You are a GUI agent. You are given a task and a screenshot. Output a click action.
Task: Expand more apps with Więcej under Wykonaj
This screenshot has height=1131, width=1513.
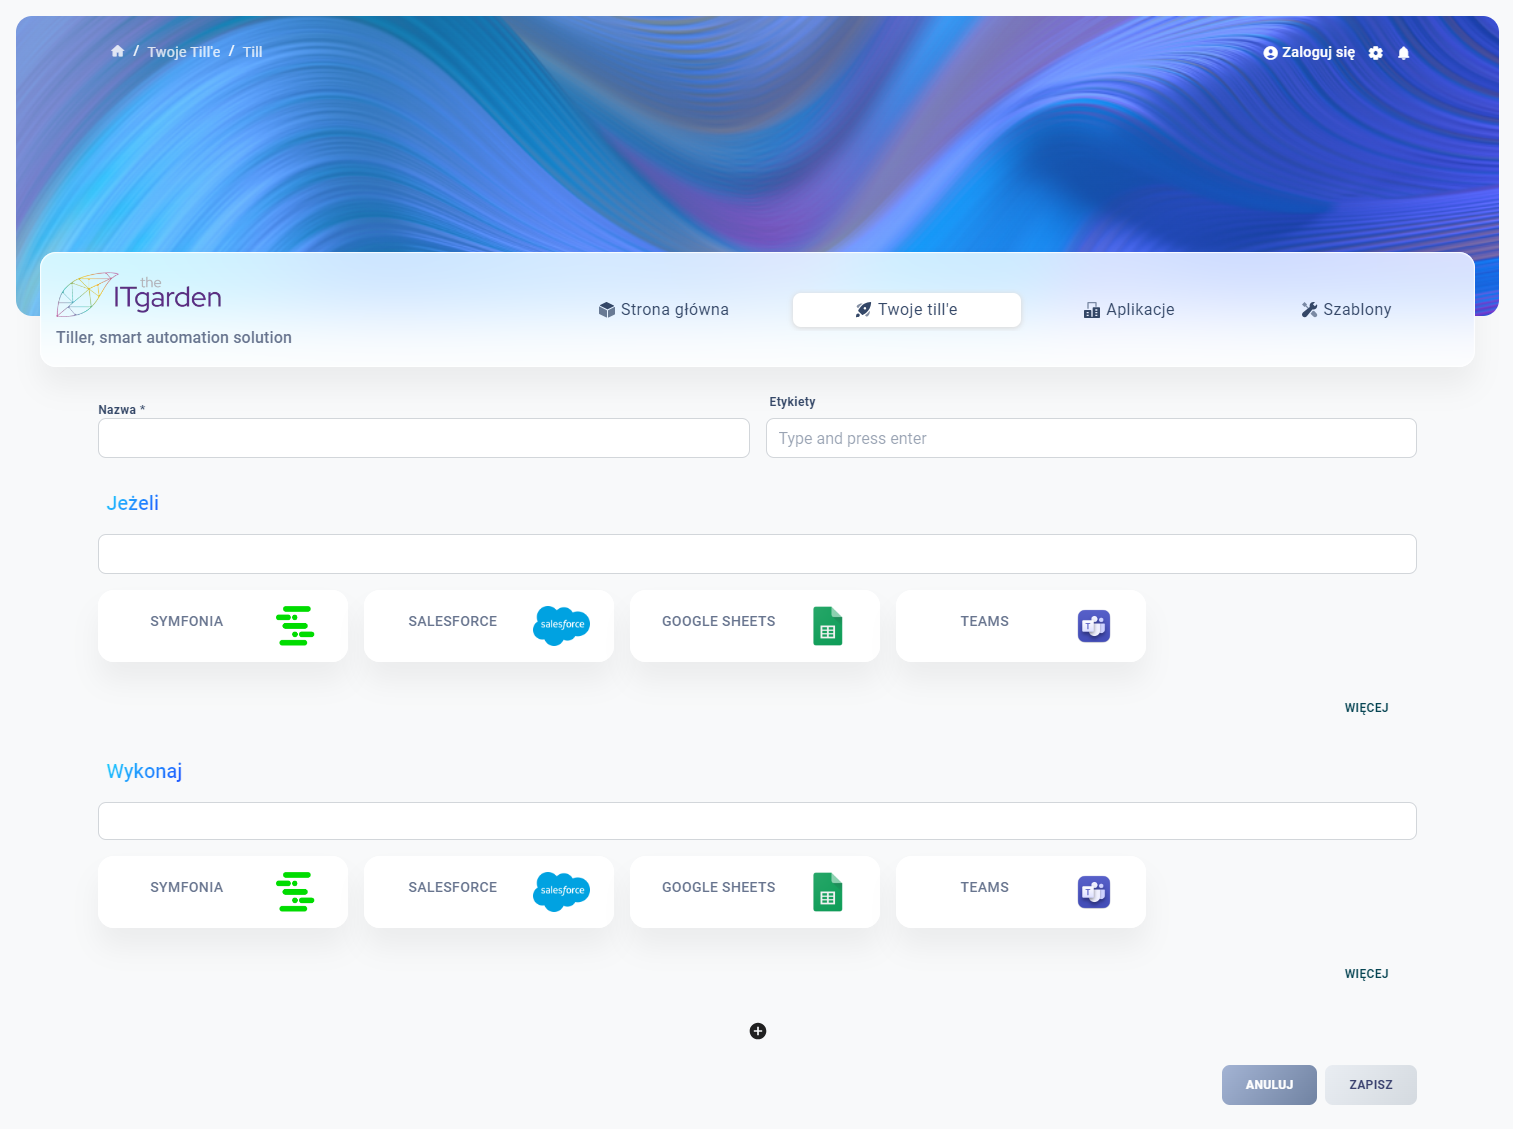(1366, 974)
